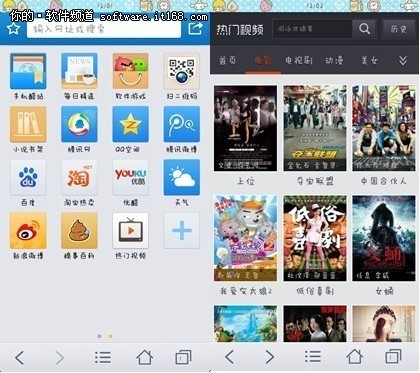The height and width of the screenshot is (373, 420).
Task: Open the 软件游戏 shopping bag icon
Action: [130, 71]
